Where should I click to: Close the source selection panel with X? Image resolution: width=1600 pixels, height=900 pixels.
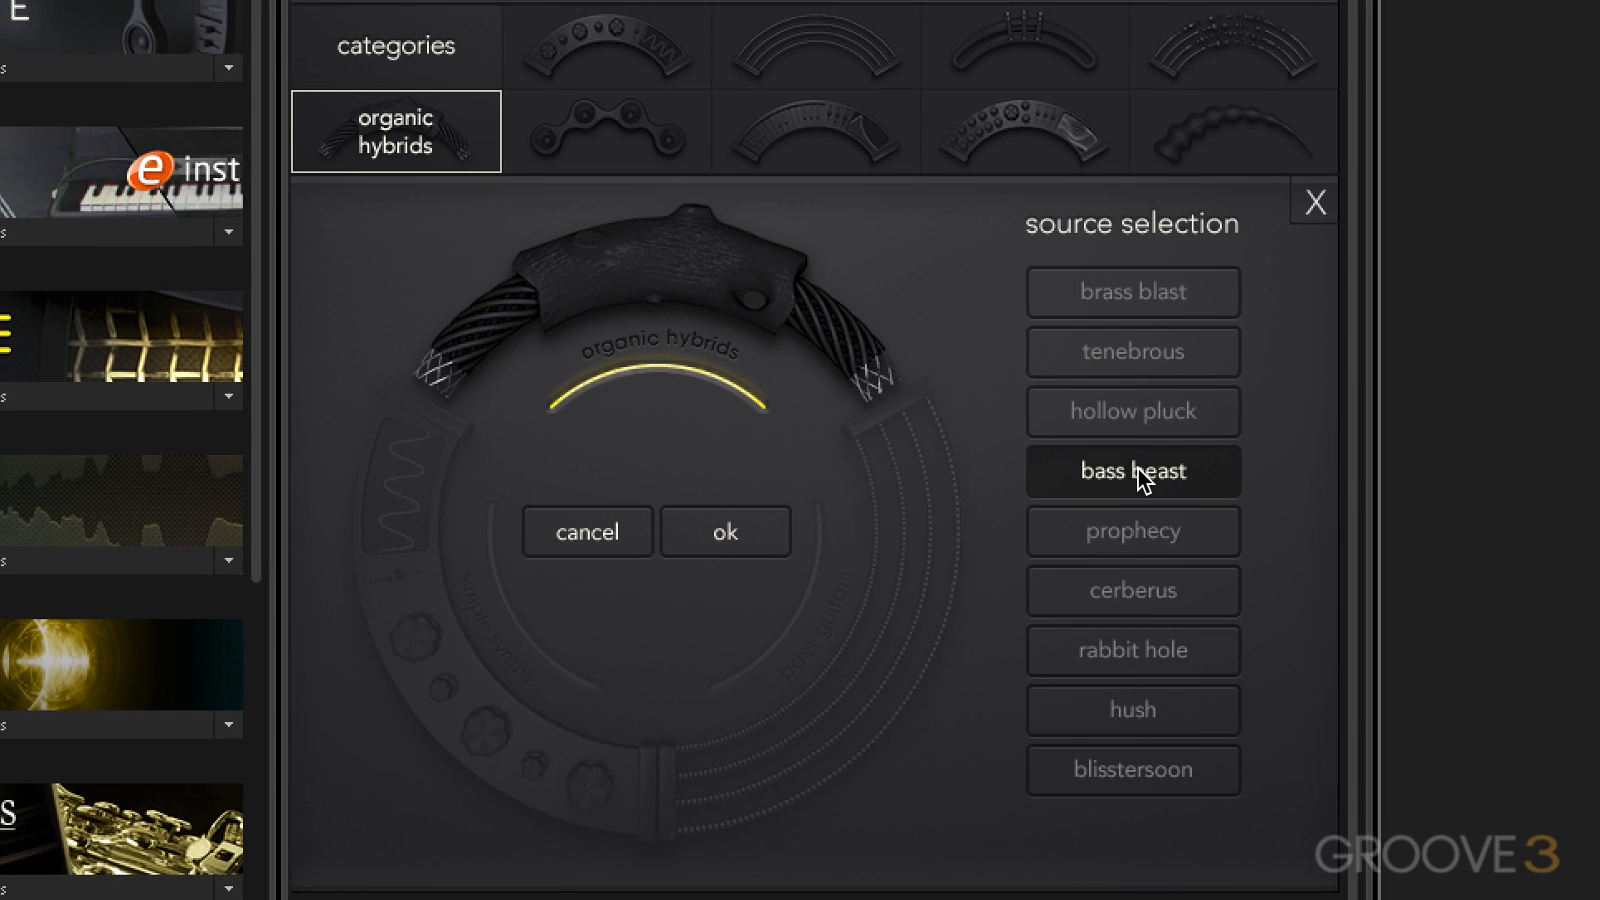[x=1315, y=203]
